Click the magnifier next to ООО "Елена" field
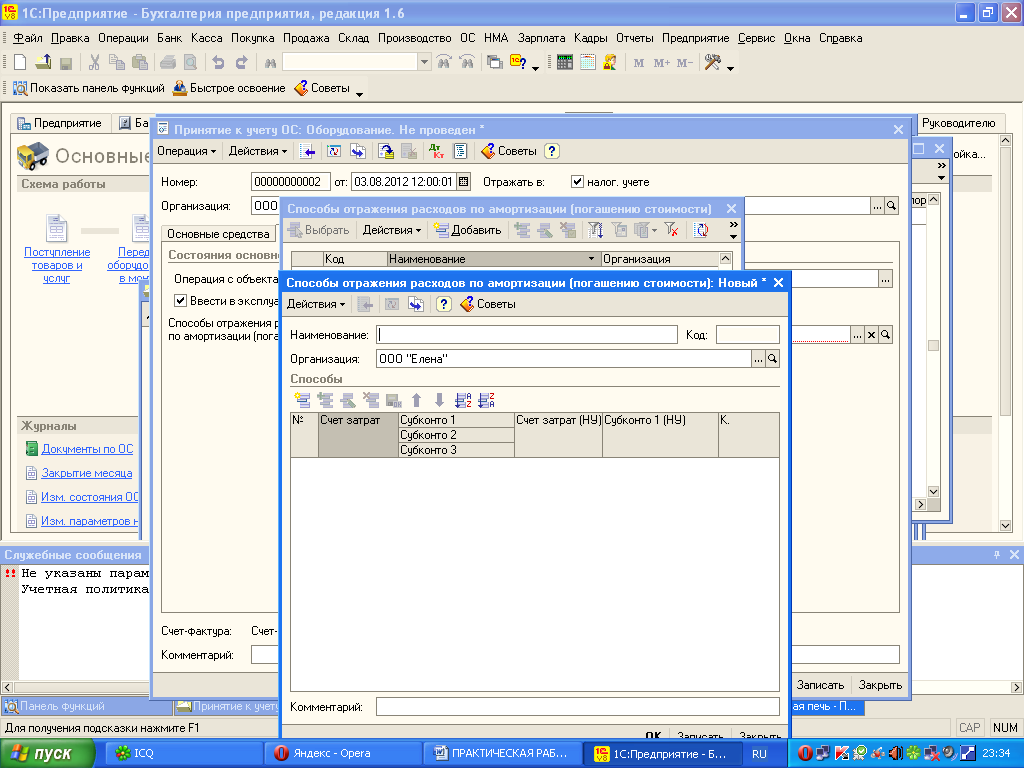 (773, 359)
